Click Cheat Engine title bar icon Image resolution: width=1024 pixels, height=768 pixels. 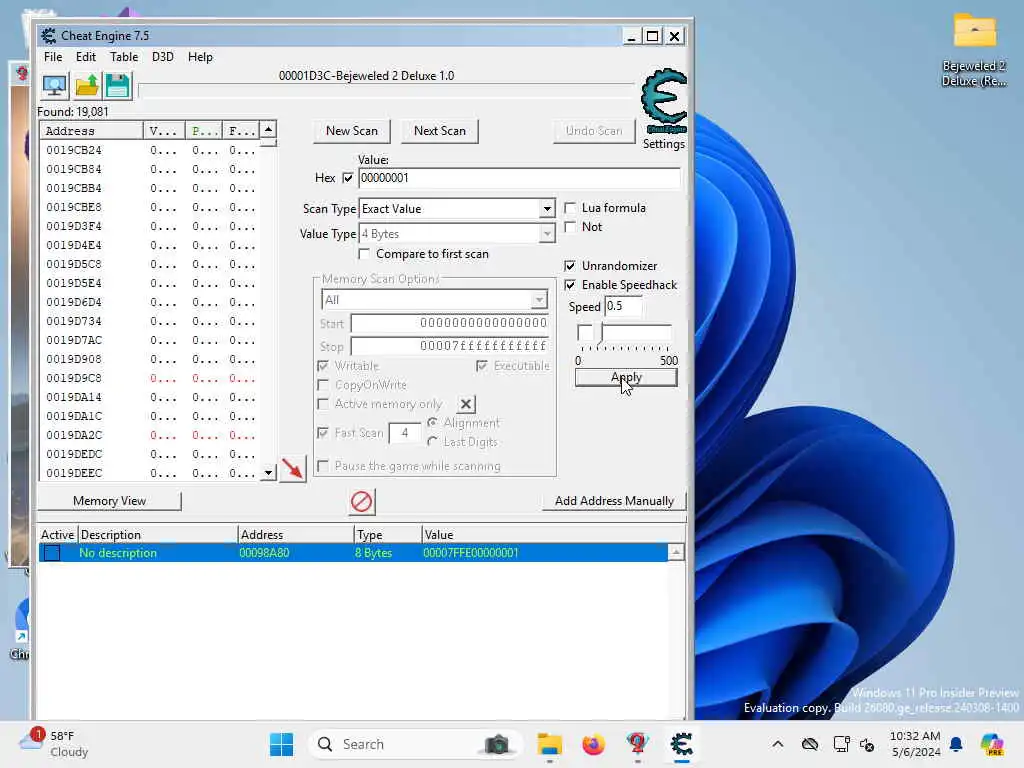click(x=48, y=35)
